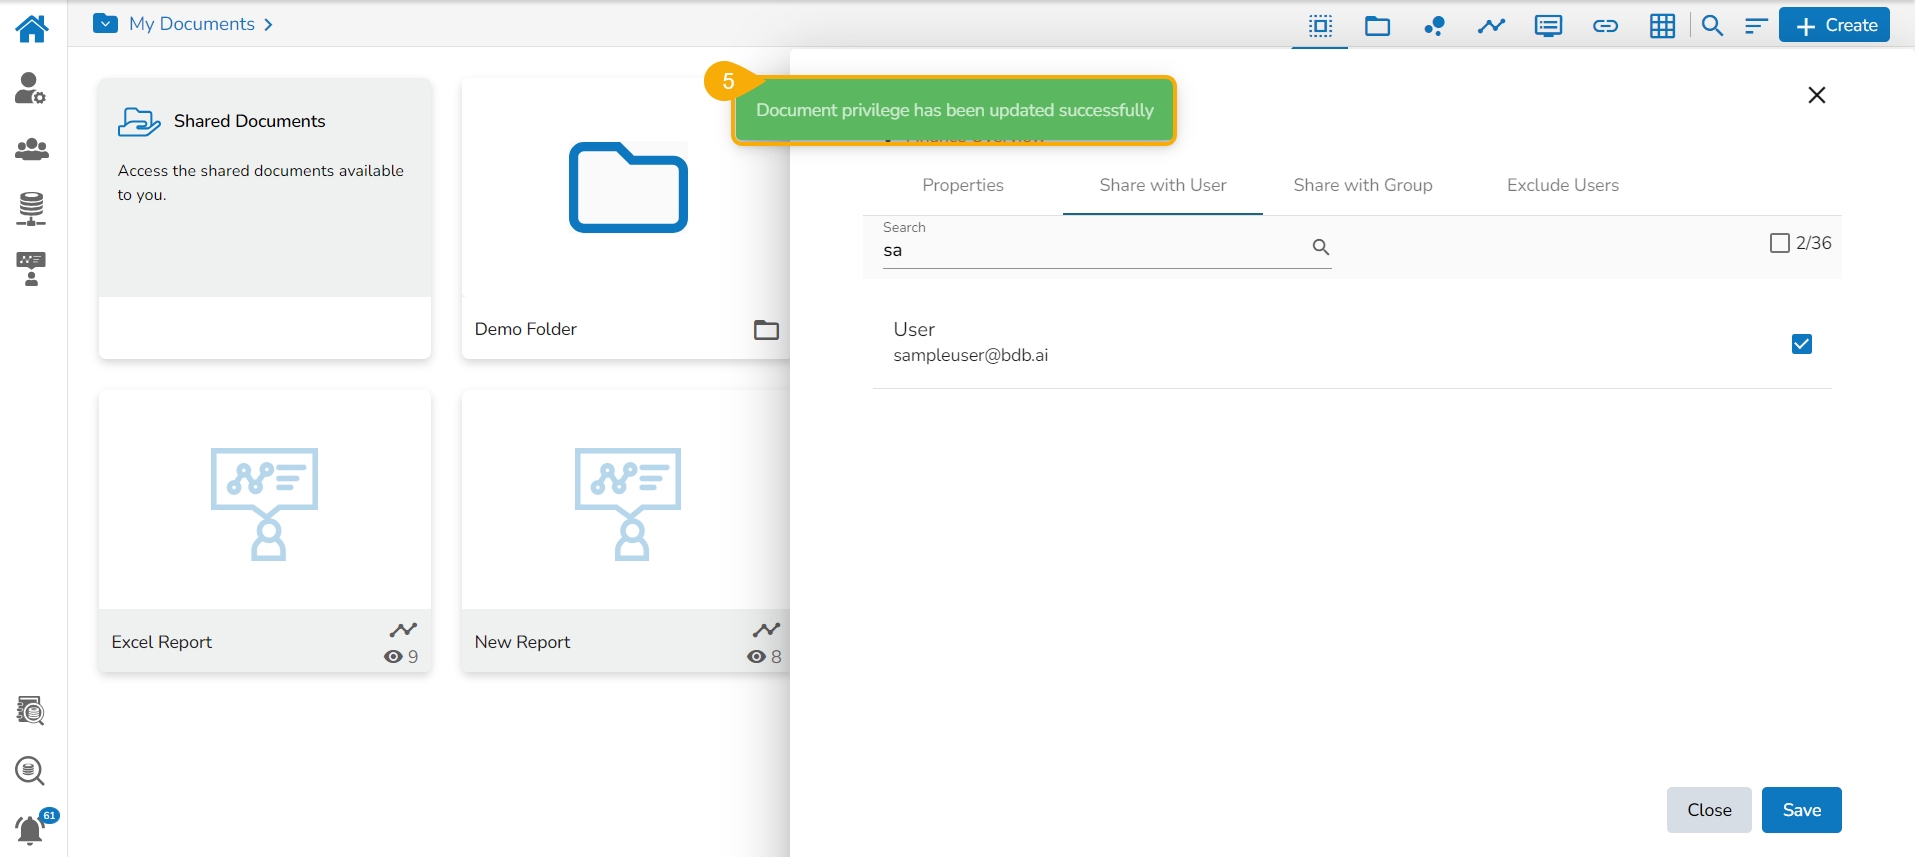
Task: Expand the My Documents breadcrumb chevron
Action: pos(268,24)
